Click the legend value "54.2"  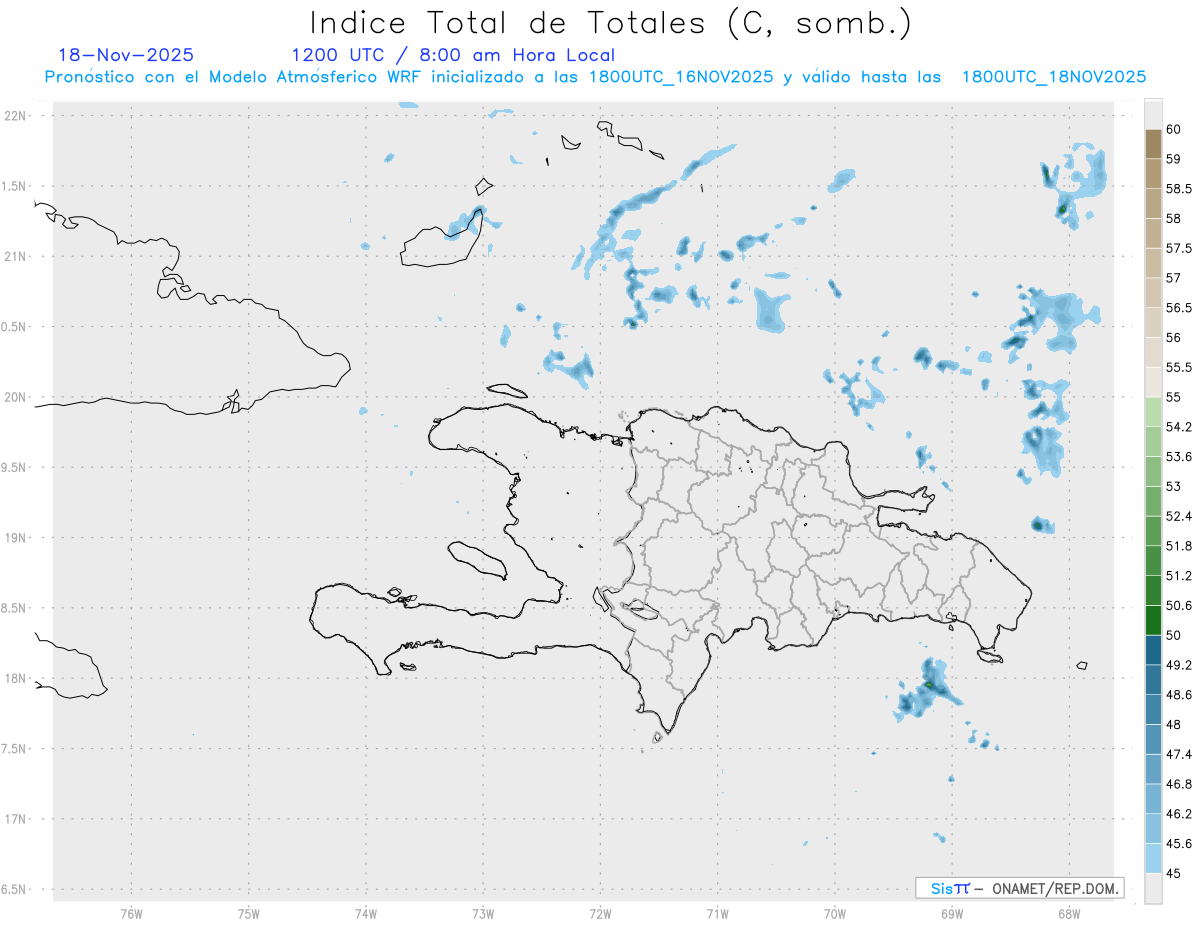point(1179,427)
